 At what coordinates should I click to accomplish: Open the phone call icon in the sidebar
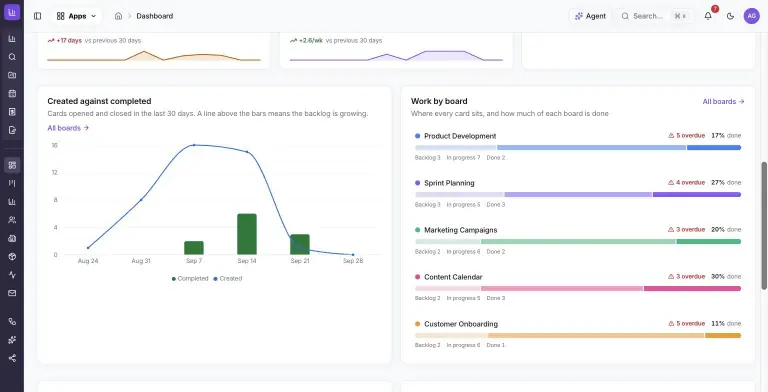pyautogui.click(x=12, y=321)
